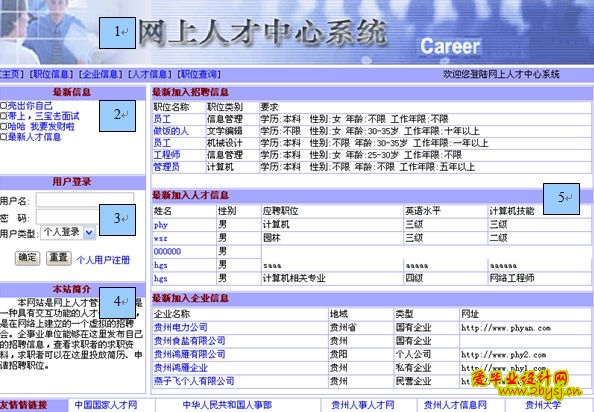Visit the 贵州人事人才网 friendly link
Screen dimensions: 594x412
363,405
